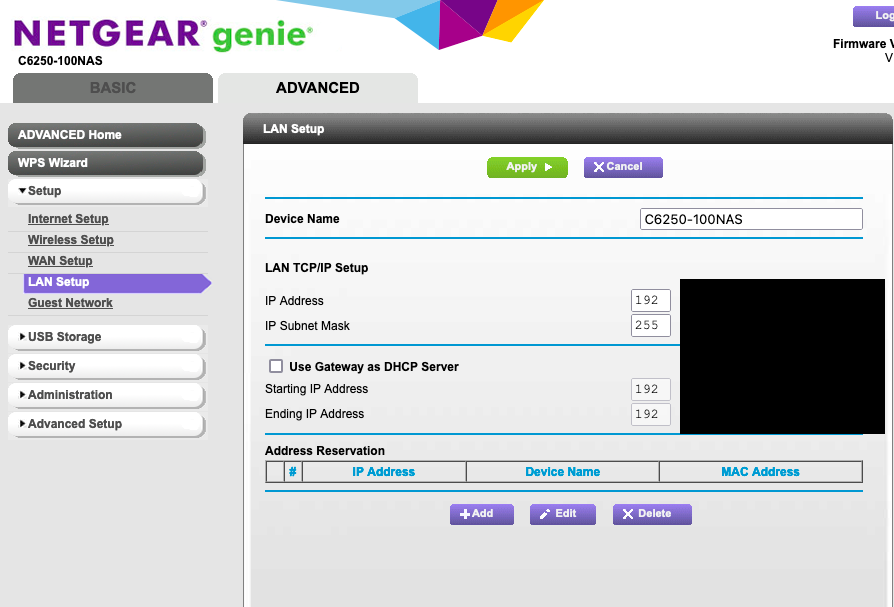Image resolution: width=894 pixels, height=607 pixels.
Task: Click the pencil icon on Edit button
Action: tap(544, 514)
